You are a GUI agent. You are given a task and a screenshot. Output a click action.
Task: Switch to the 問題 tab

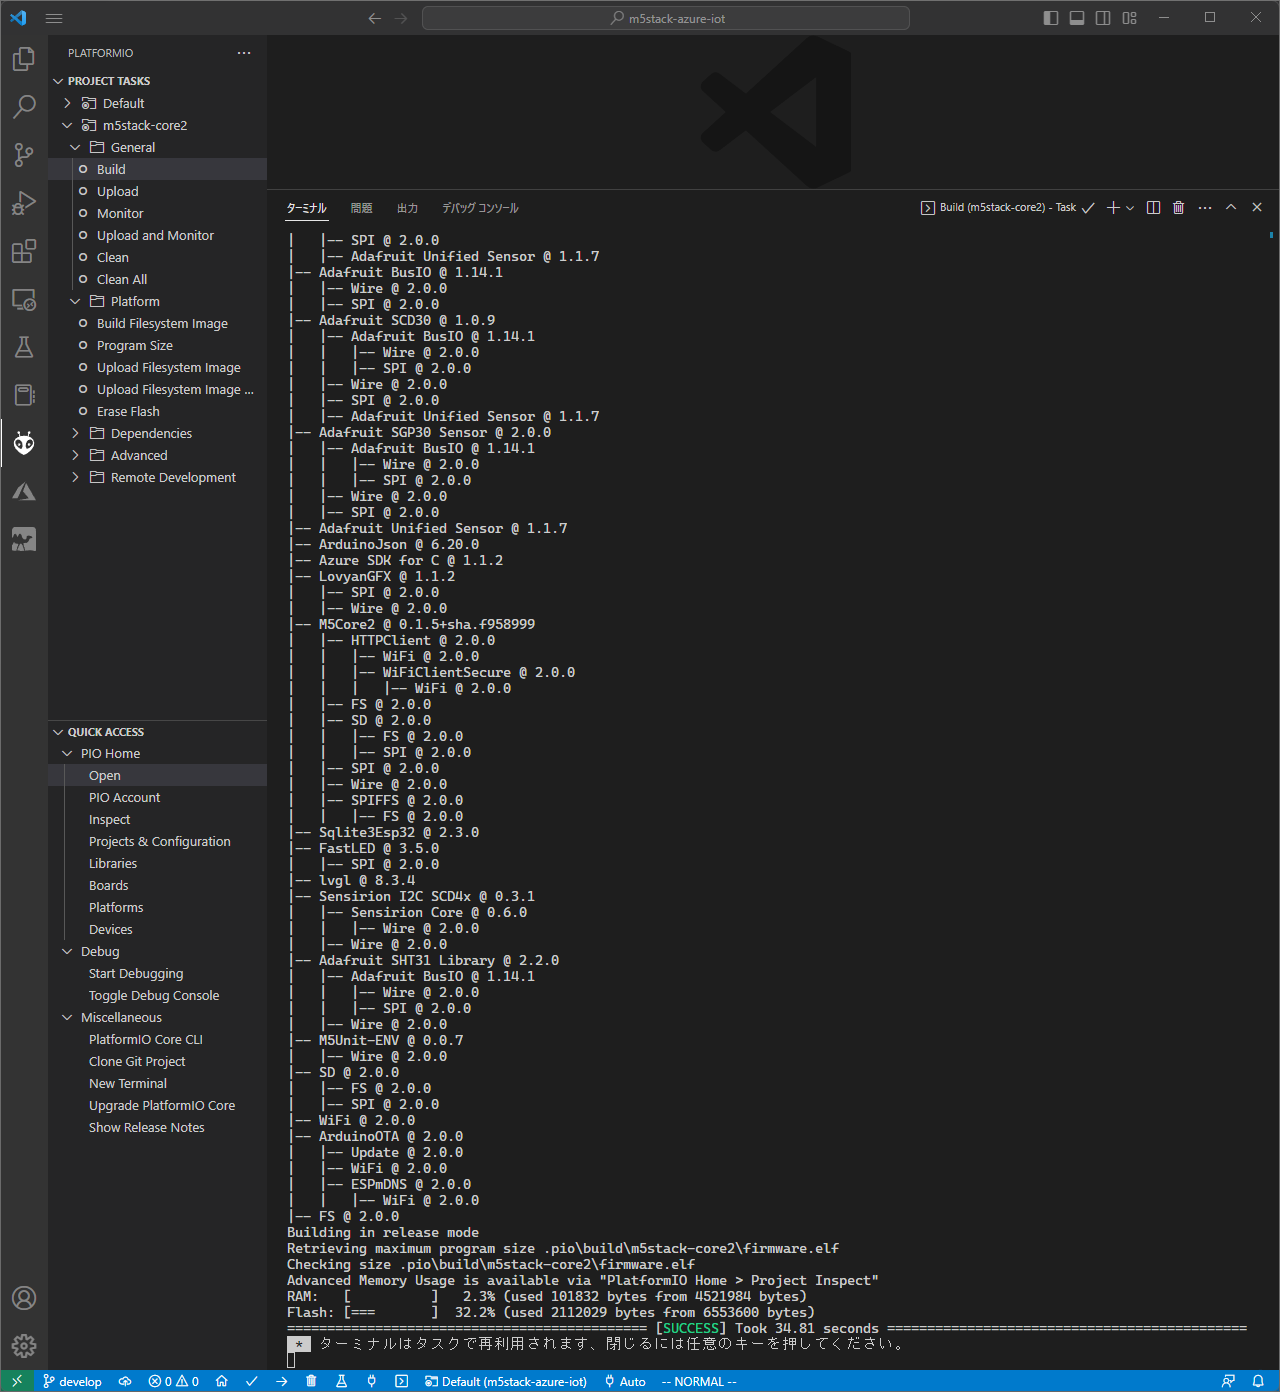point(361,208)
